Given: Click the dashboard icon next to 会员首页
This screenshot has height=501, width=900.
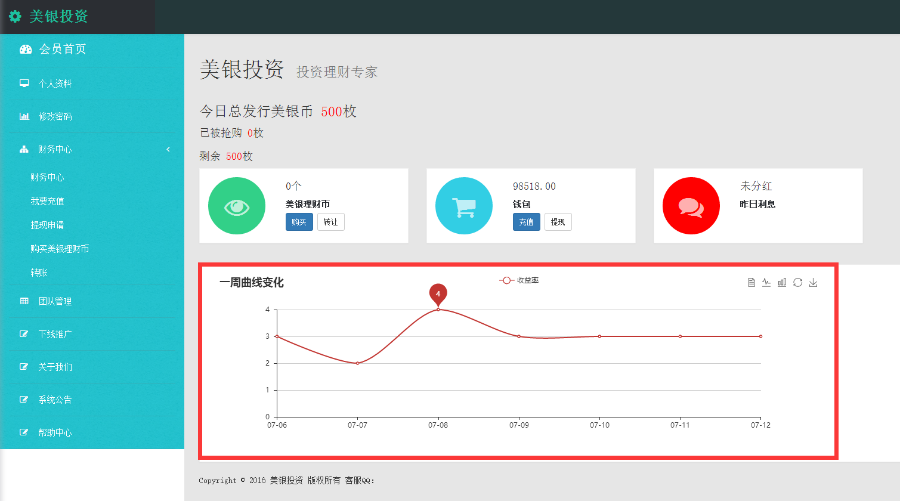Looking at the screenshot, I should click(25, 49).
